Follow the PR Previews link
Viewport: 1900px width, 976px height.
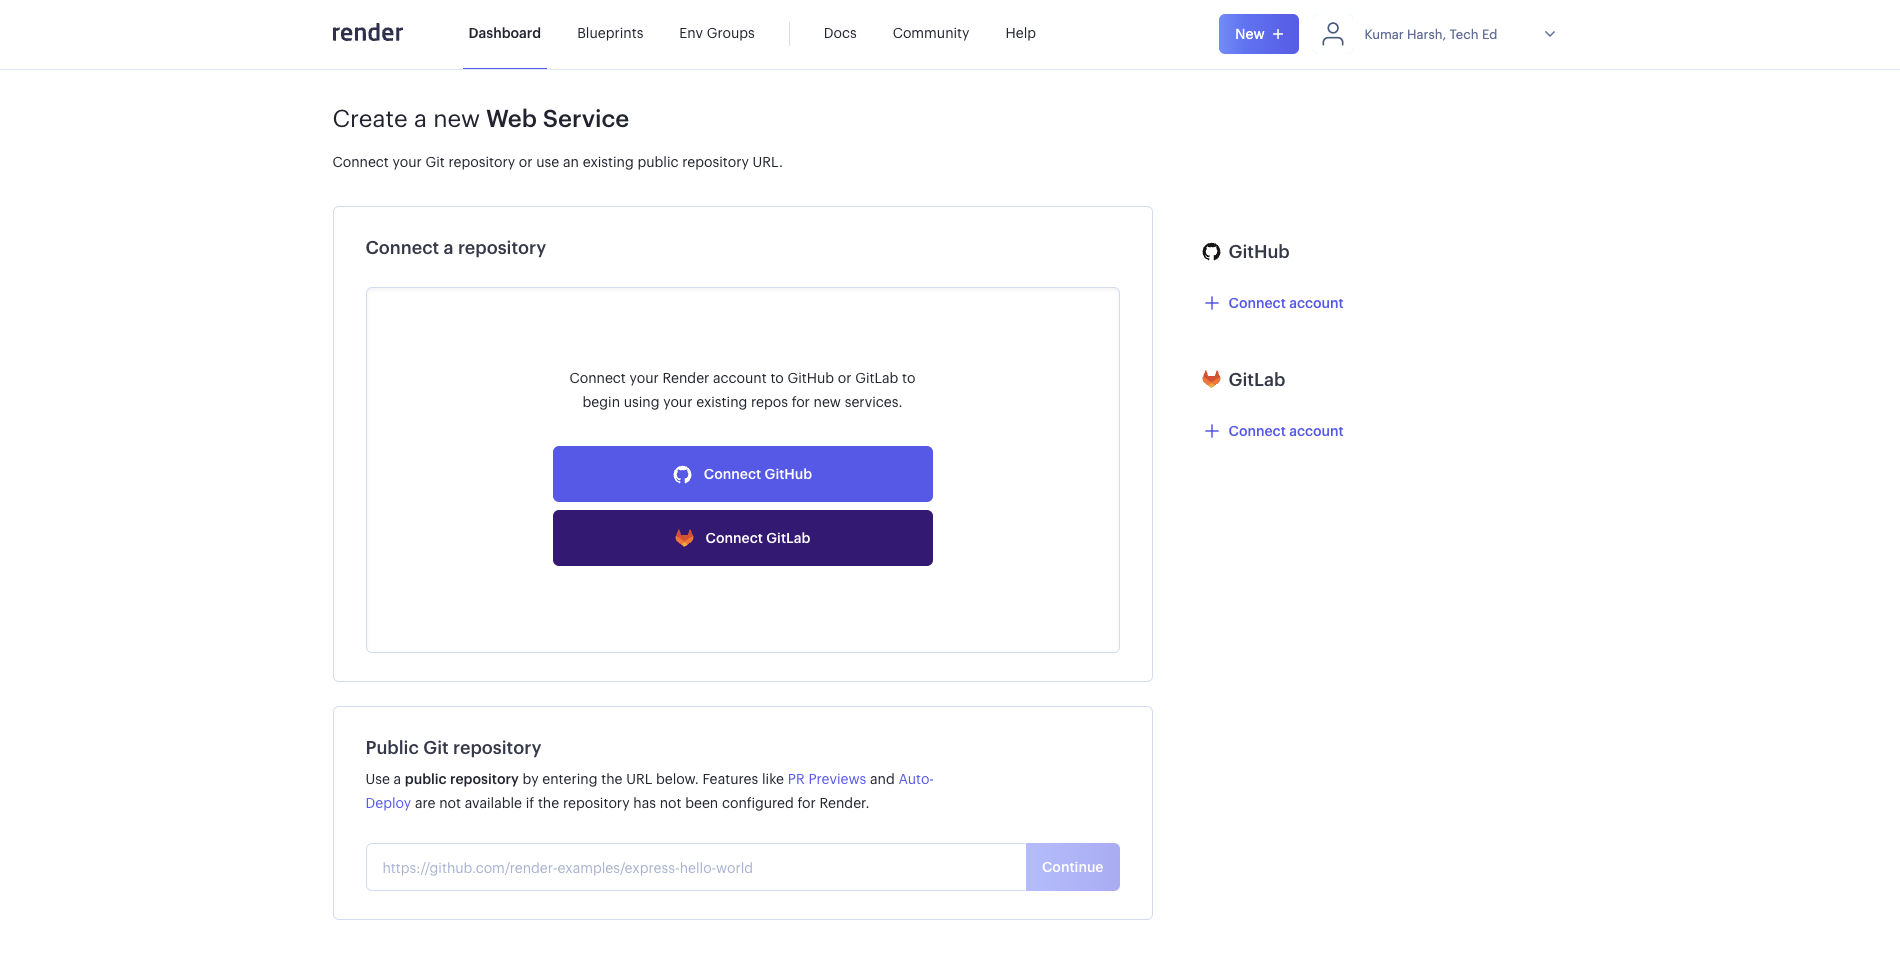(x=826, y=779)
